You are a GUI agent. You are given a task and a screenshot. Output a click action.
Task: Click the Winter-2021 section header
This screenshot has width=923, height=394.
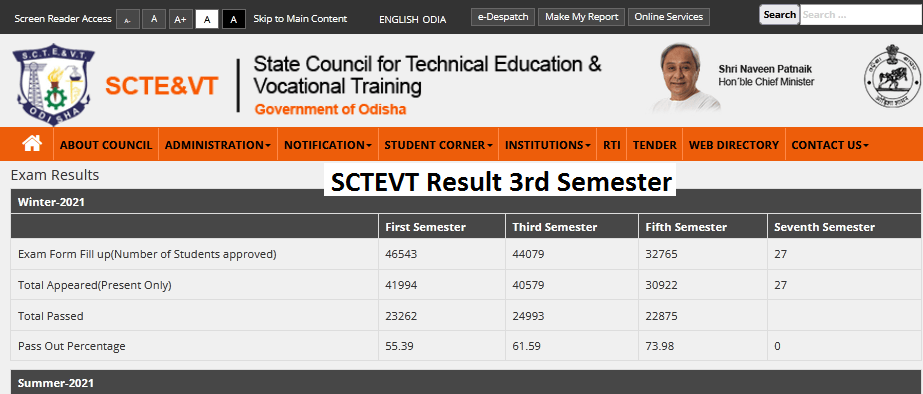(466, 202)
